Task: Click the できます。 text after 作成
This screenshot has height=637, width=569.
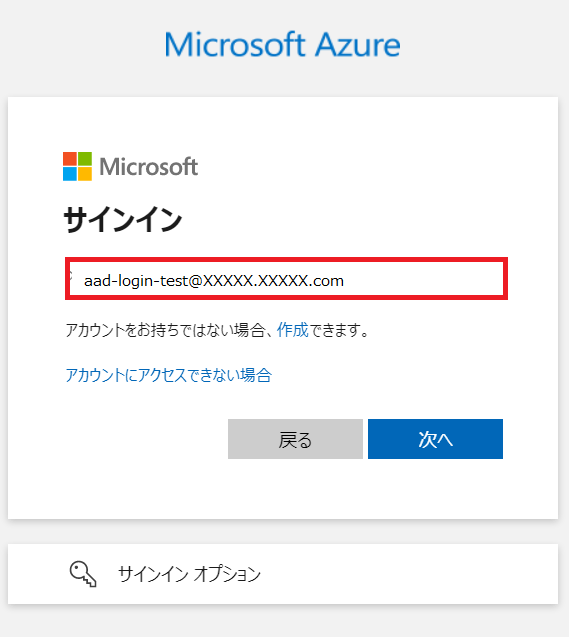Action: coord(339,330)
